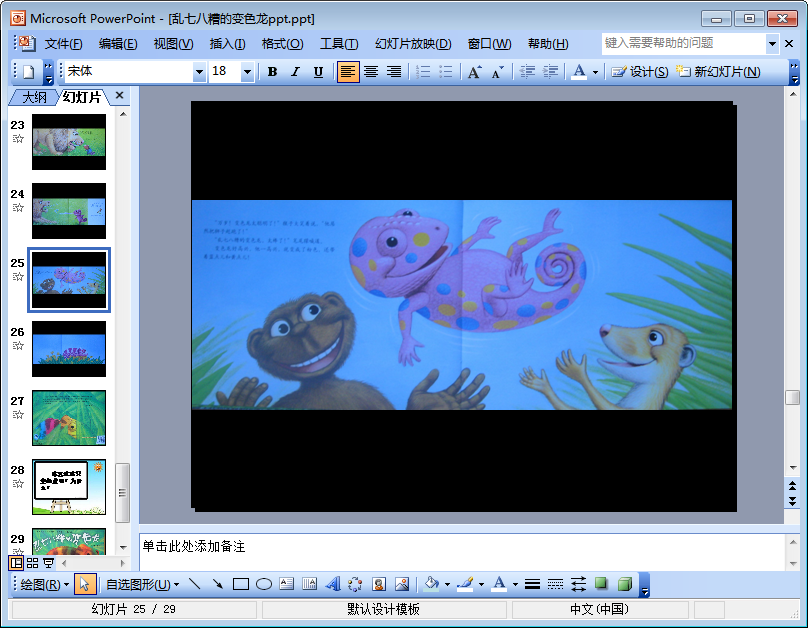
Task: Insert a horizontal text box
Action: click(x=287, y=584)
